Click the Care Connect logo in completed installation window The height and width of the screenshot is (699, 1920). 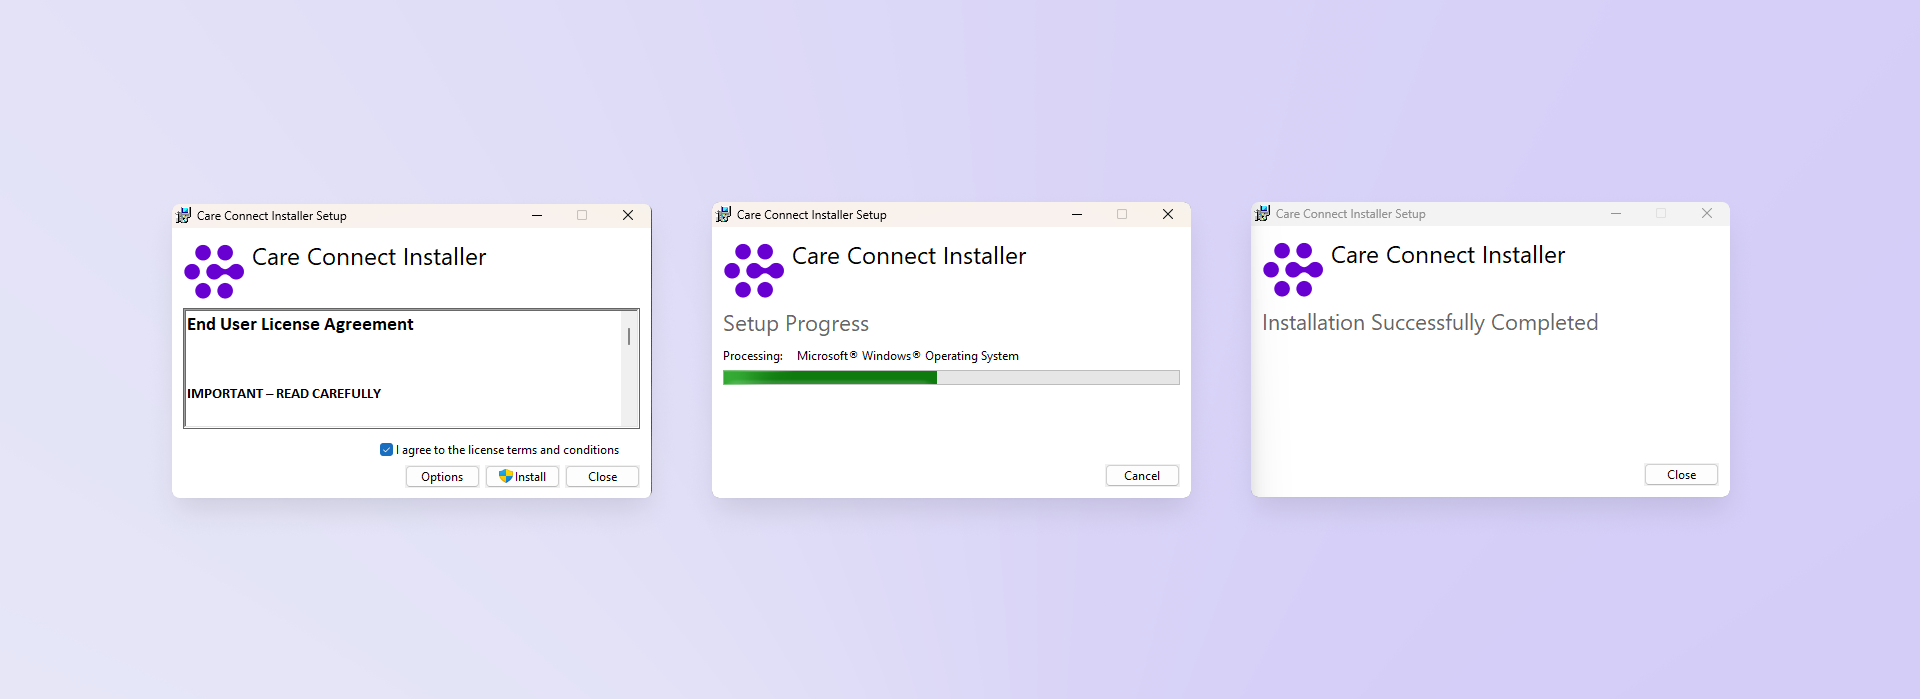coord(1293,269)
